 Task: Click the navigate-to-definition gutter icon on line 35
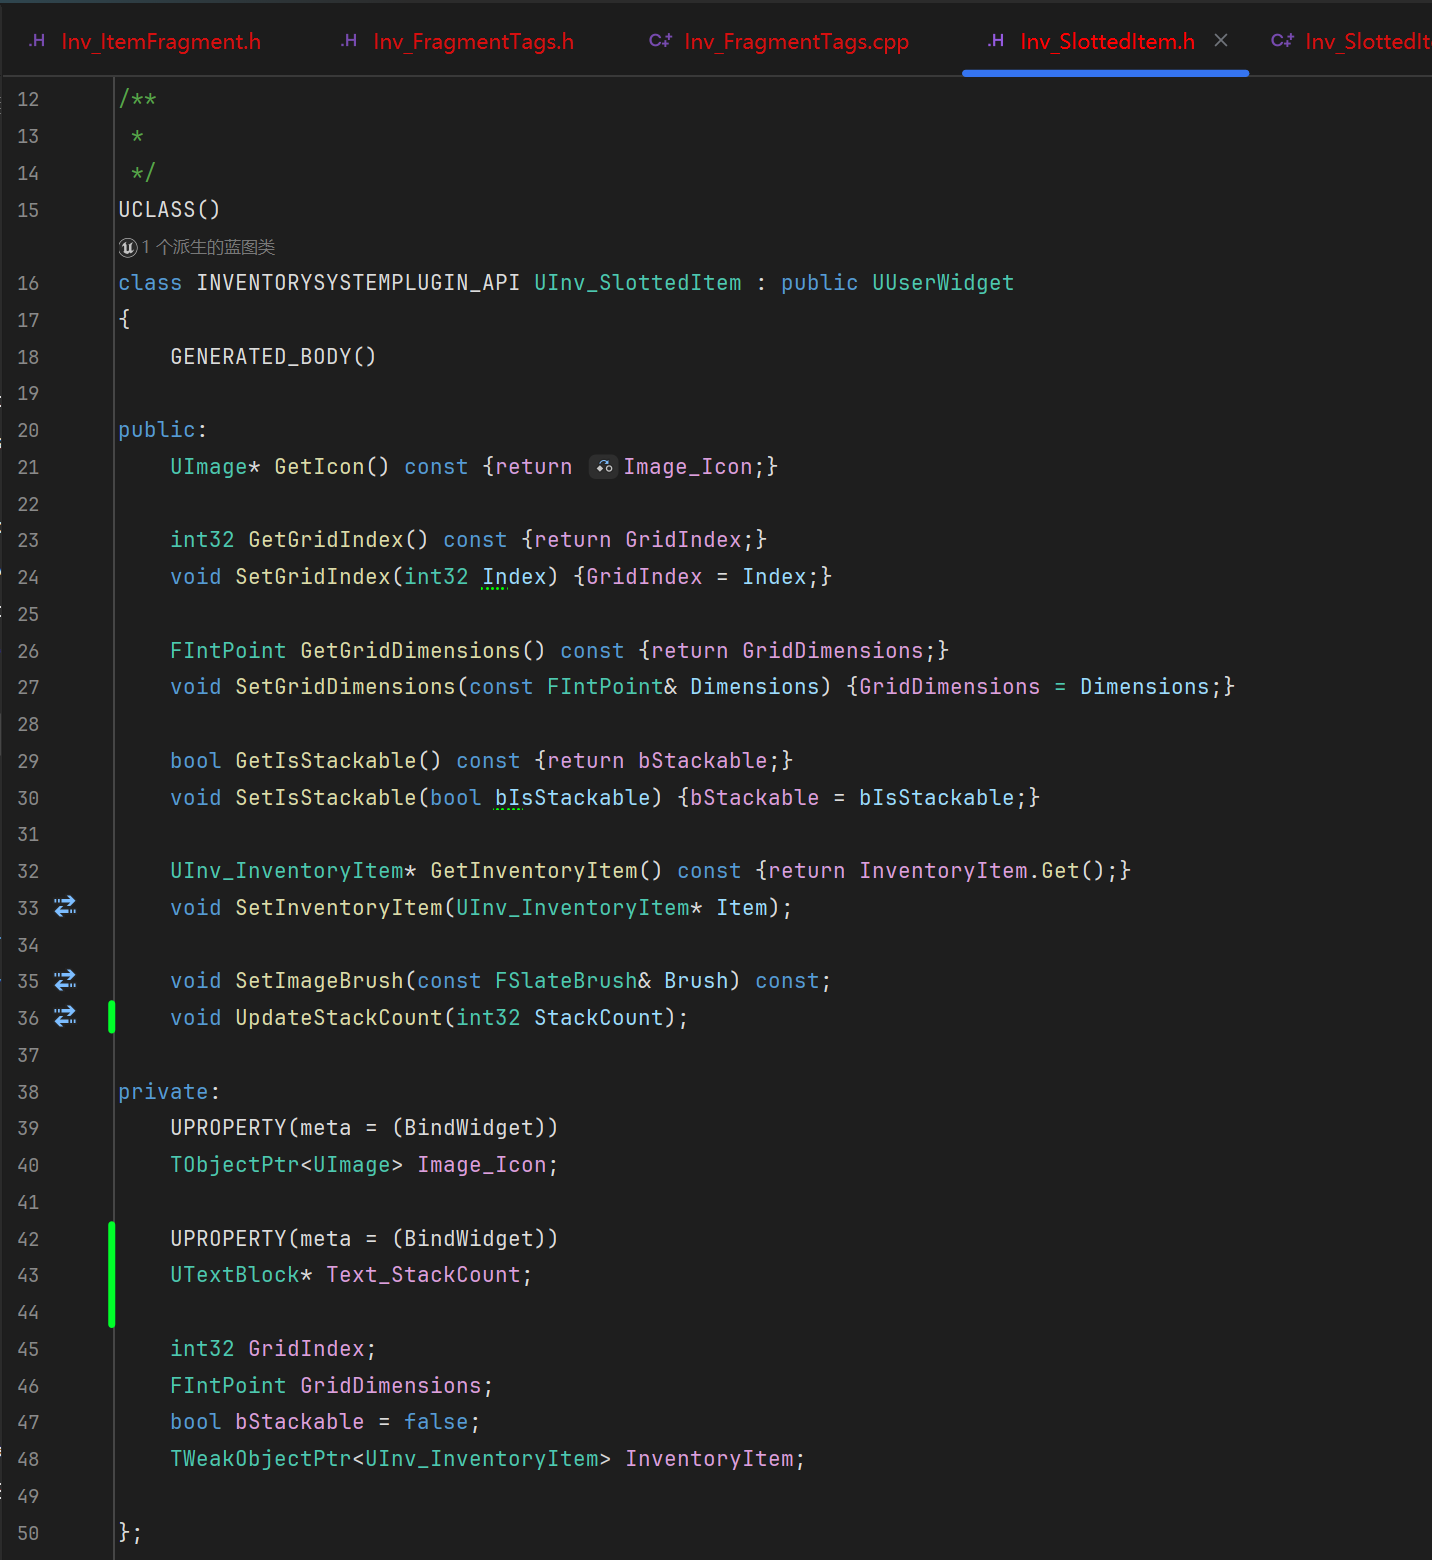65,980
